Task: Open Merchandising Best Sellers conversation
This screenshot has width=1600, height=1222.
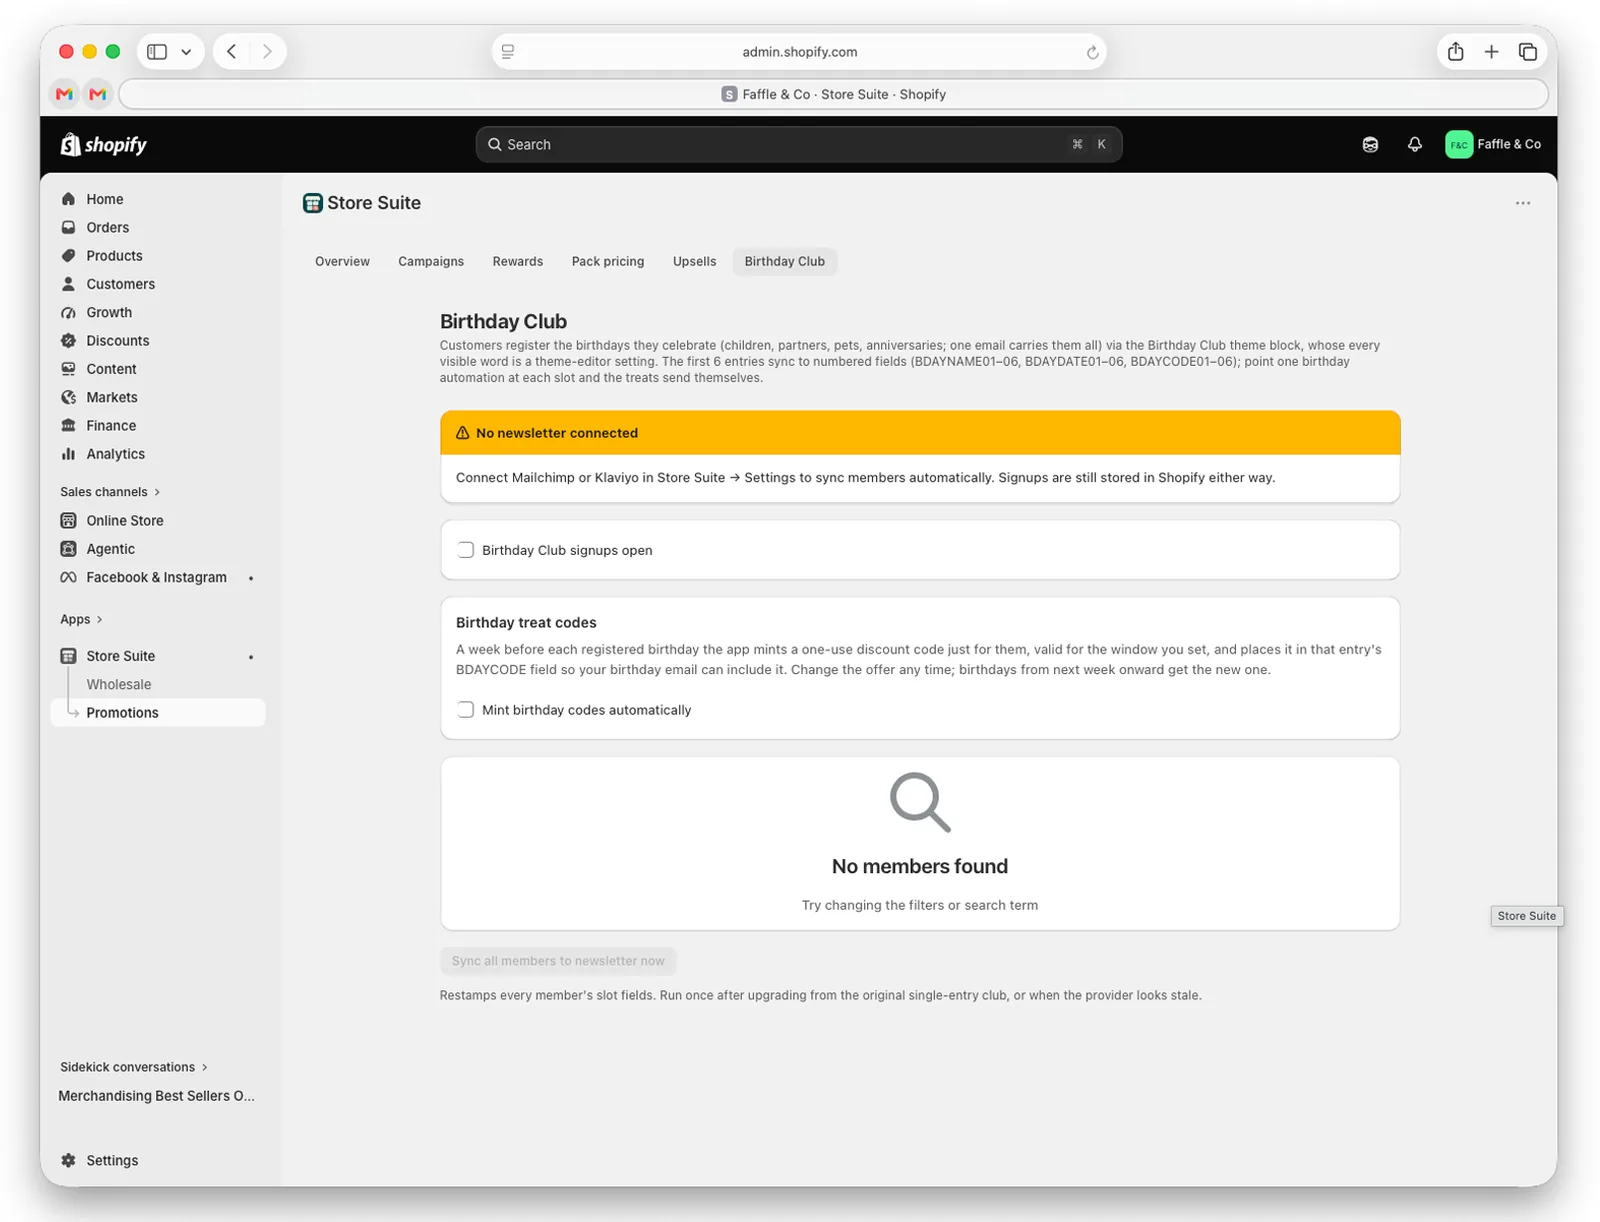Action: [x=157, y=1096]
